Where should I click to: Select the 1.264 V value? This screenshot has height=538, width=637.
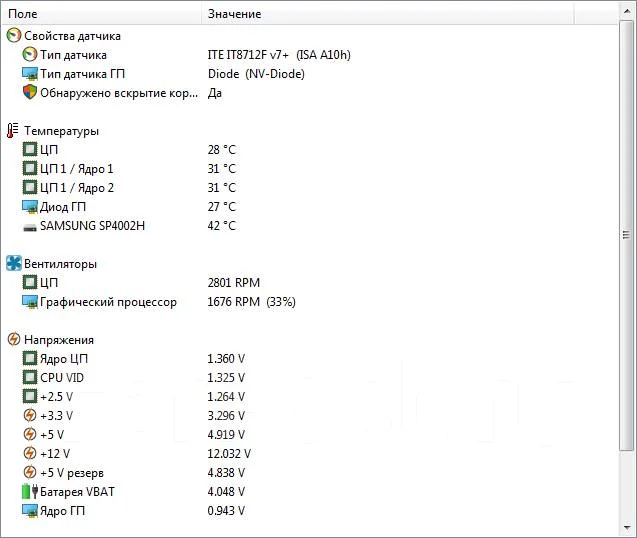[x=226, y=397]
